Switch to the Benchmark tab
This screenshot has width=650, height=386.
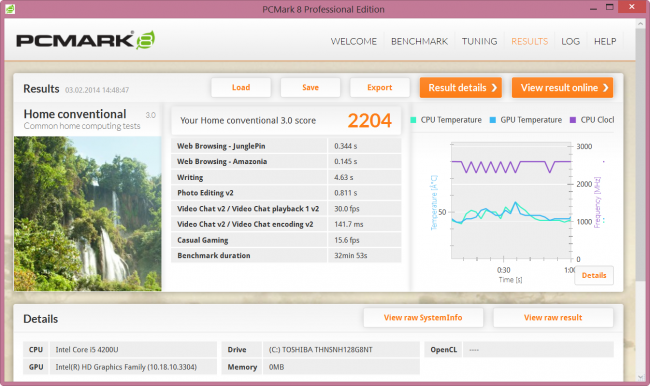tap(420, 41)
